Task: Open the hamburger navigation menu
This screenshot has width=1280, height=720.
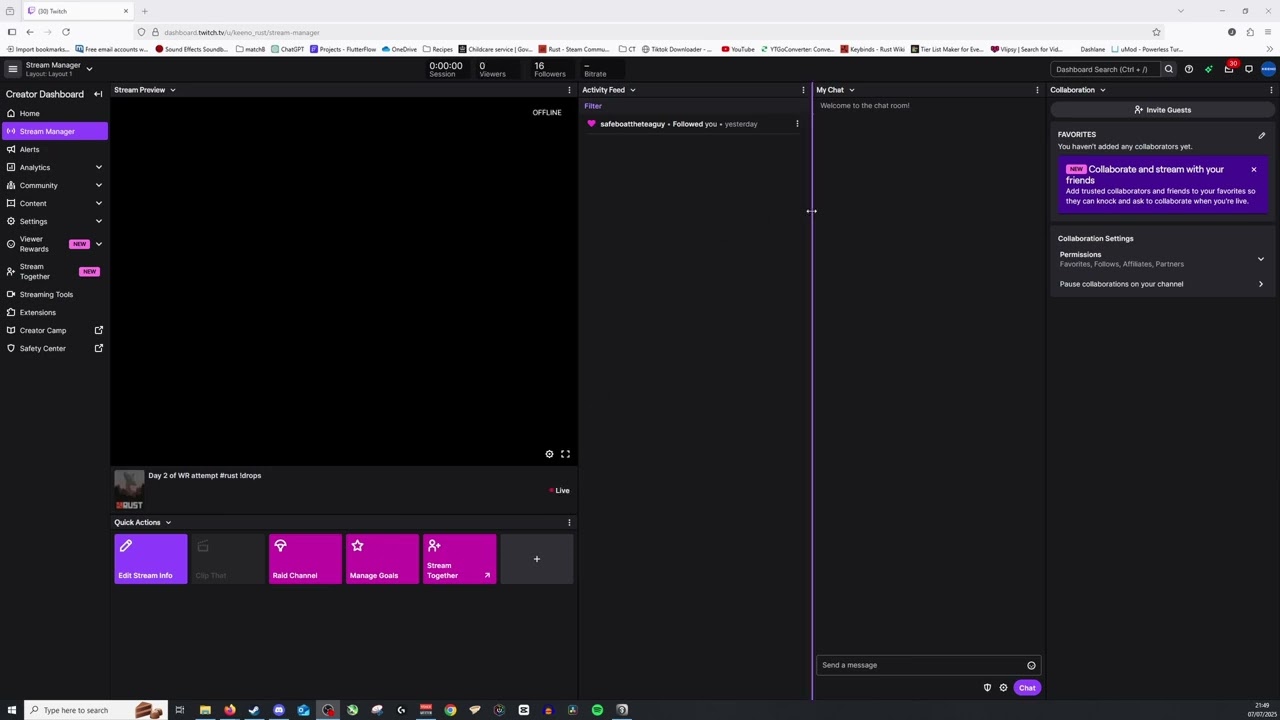Action: coord(12,69)
